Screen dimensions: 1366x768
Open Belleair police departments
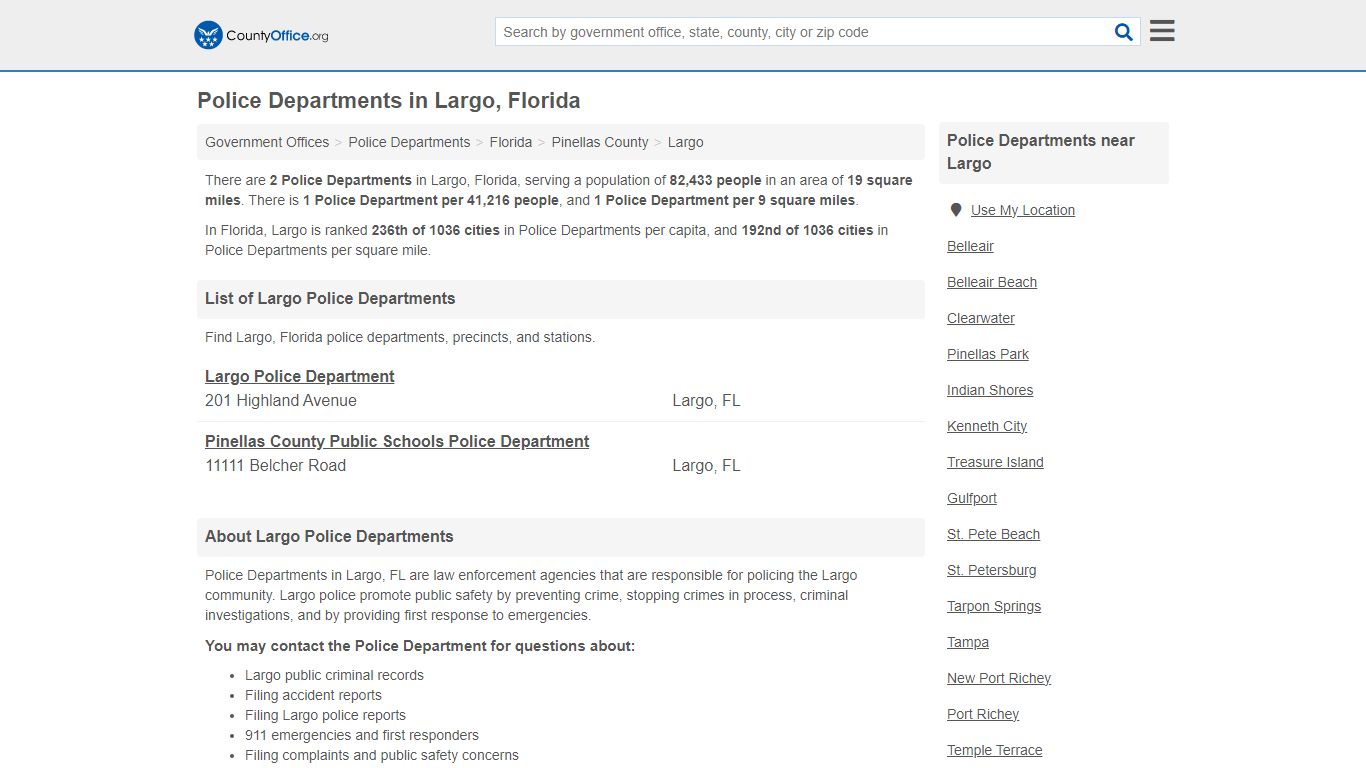970,246
